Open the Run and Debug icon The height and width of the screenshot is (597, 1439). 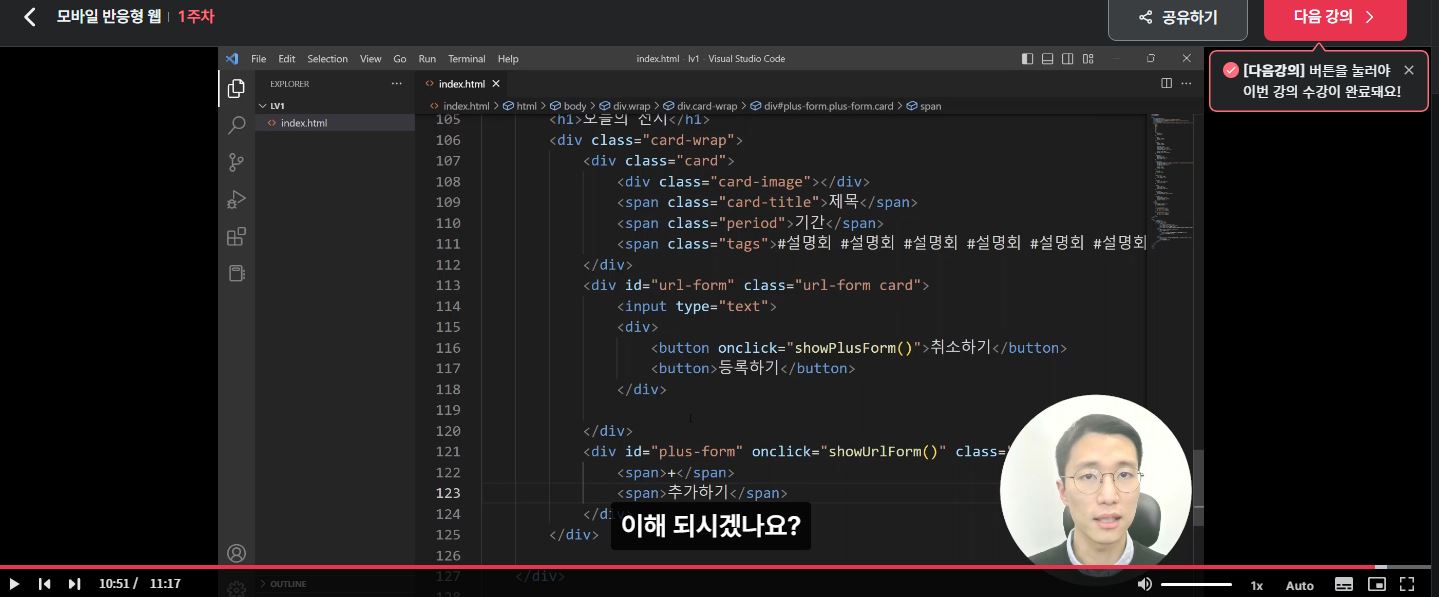[236, 200]
